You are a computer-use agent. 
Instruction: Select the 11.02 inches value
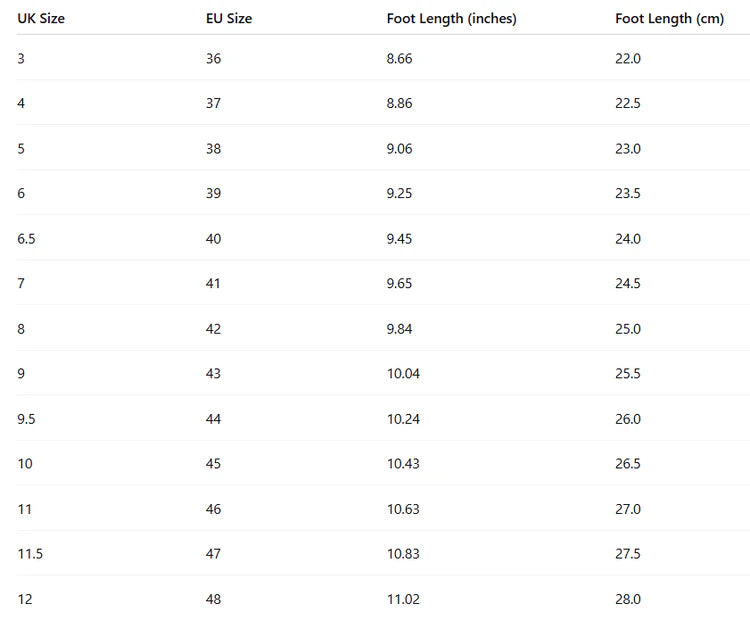pos(403,599)
